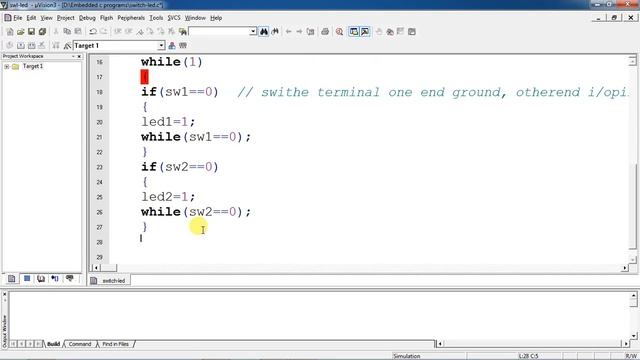
Task: Click the red breakpoint marker on line 17
Action: click(144, 77)
